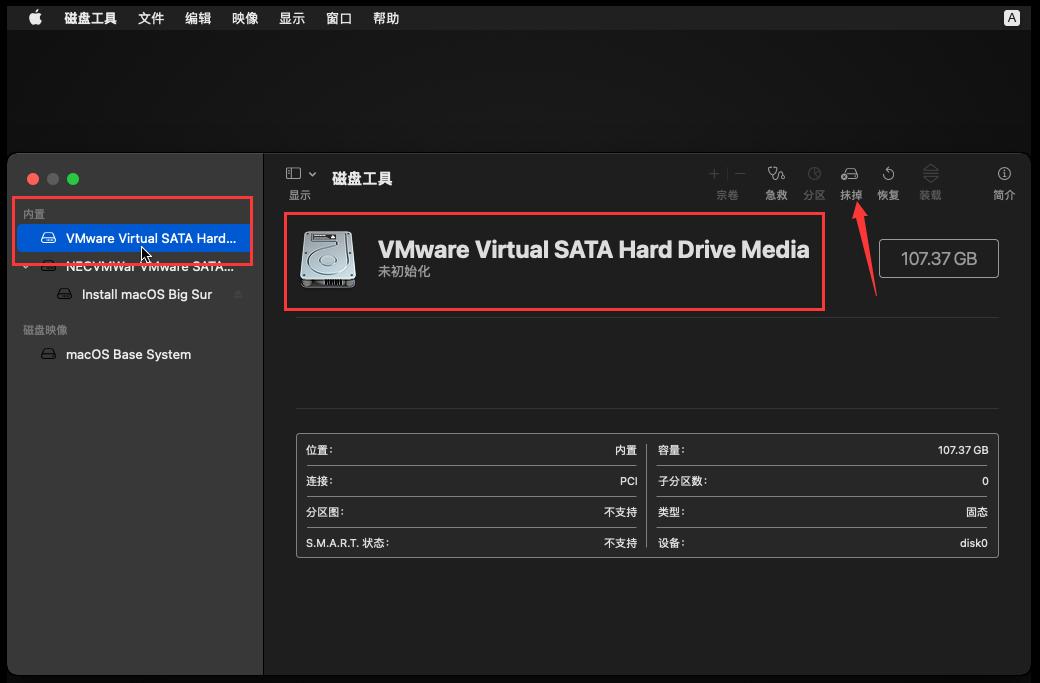
Task: Open the Apple menu
Action: tap(35, 17)
